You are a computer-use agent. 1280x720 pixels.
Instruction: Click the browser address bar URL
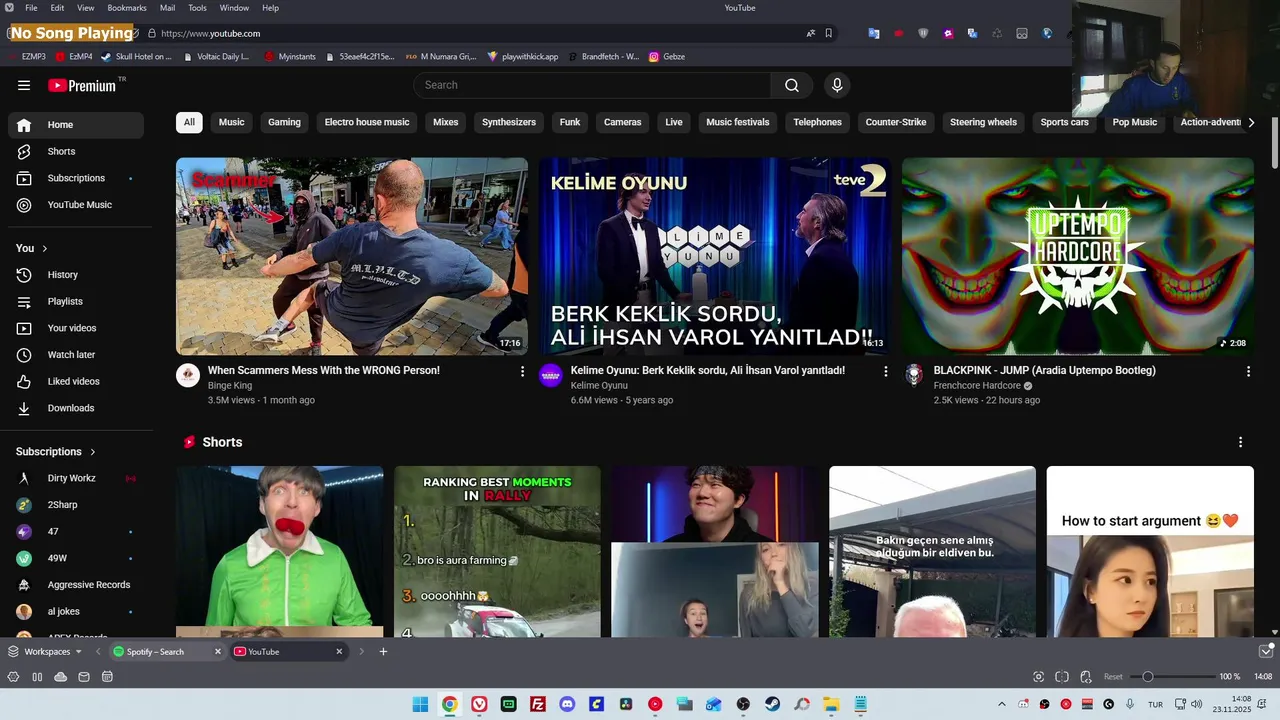(x=210, y=33)
